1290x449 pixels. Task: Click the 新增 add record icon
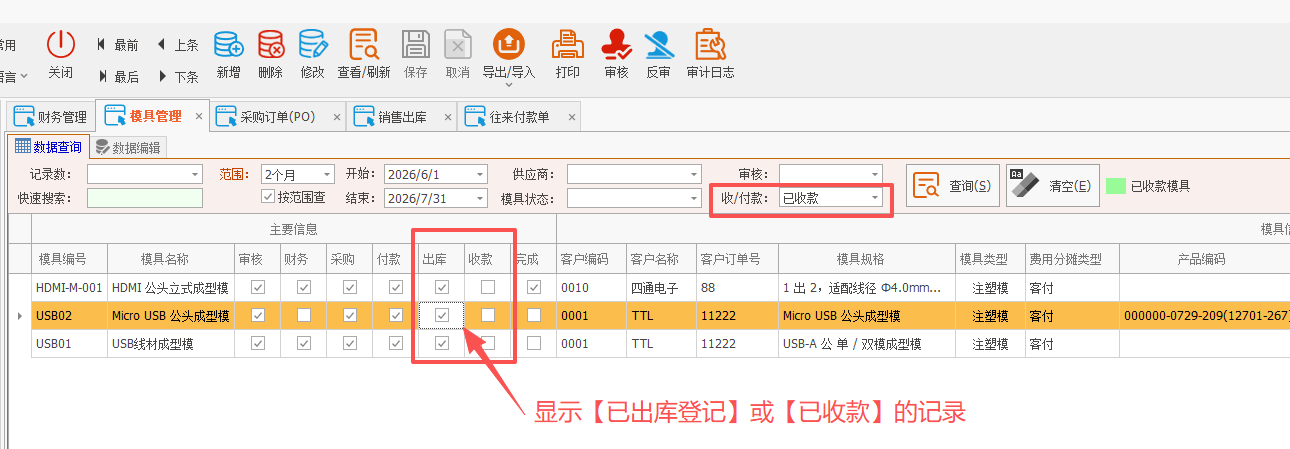pos(228,44)
